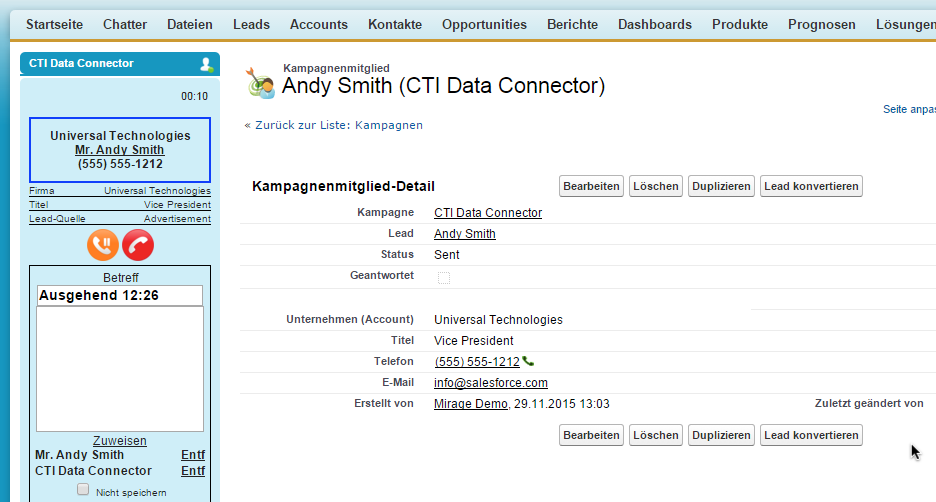Open the Startseite tab
Screen dimensions: 936x502
(x=54, y=24)
